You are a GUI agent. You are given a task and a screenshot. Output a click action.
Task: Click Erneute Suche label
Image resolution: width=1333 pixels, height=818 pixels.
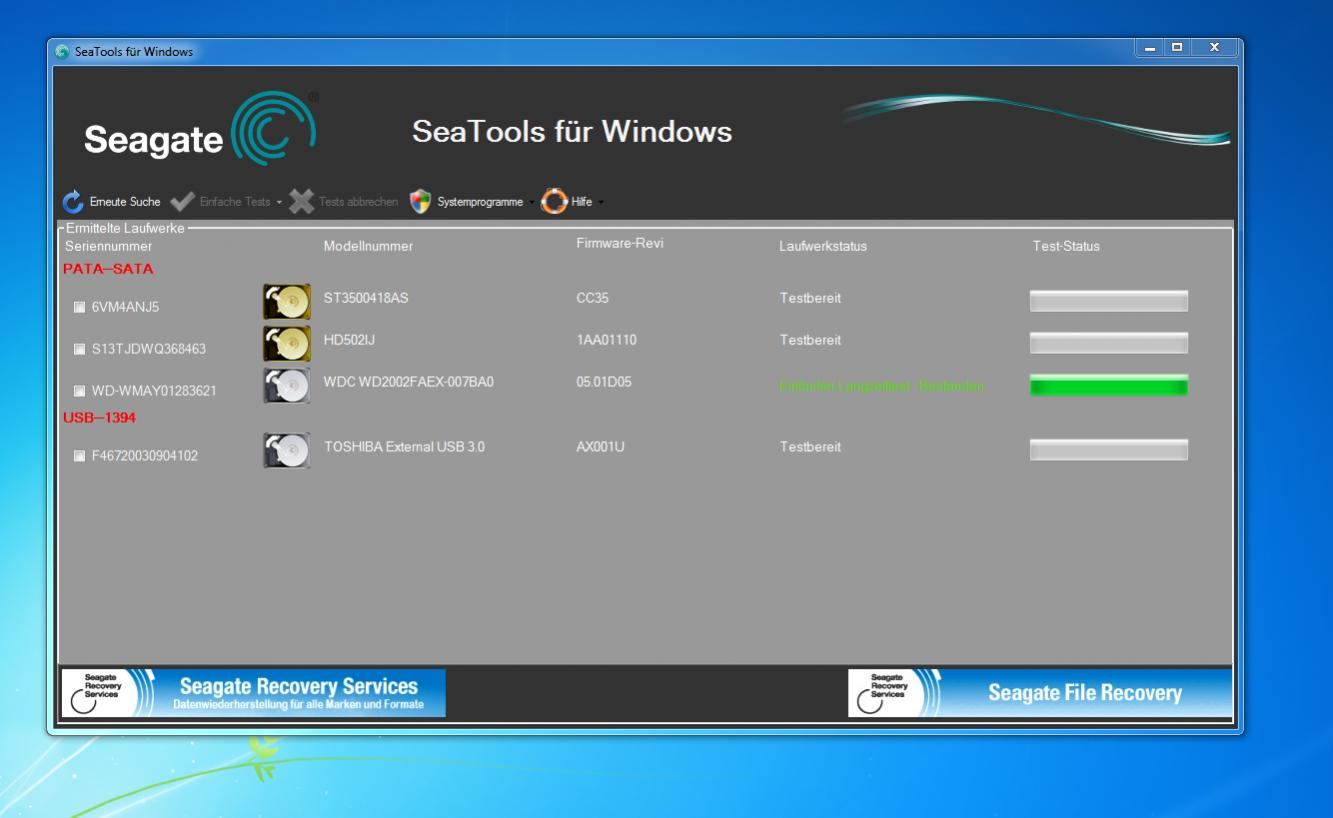[125, 202]
